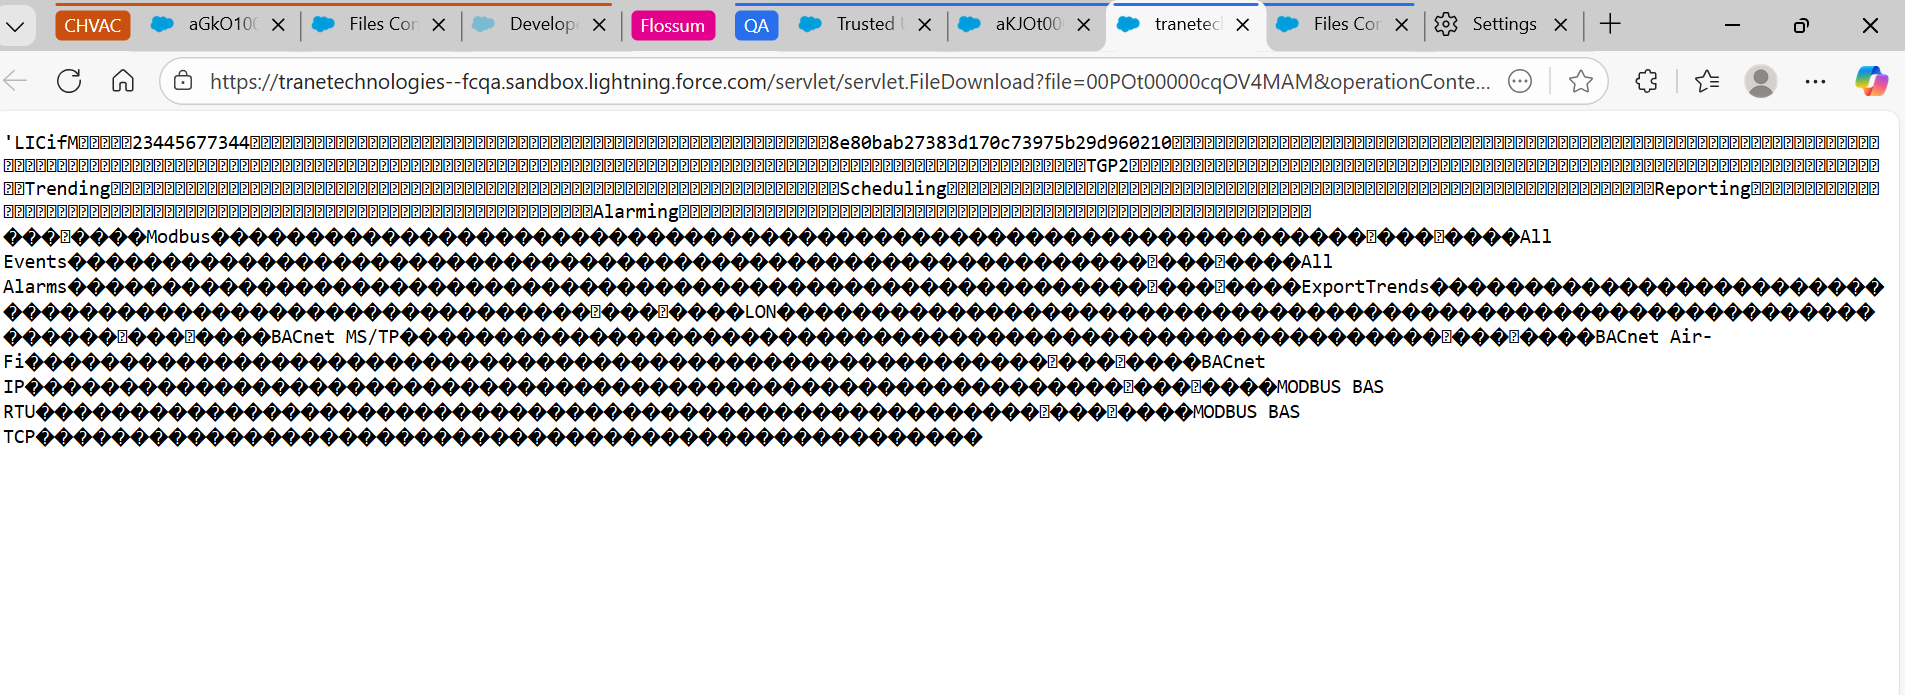Select the QA tab group label
The height and width of the screenshot is (695, 1905).
757,26
